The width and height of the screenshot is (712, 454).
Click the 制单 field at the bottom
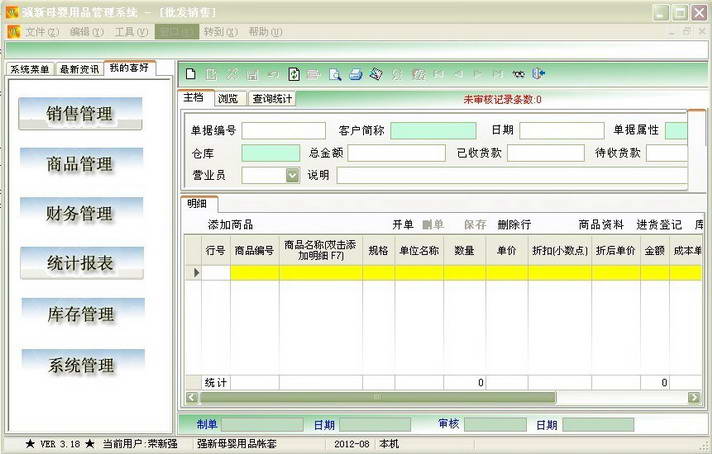[262, 425]
